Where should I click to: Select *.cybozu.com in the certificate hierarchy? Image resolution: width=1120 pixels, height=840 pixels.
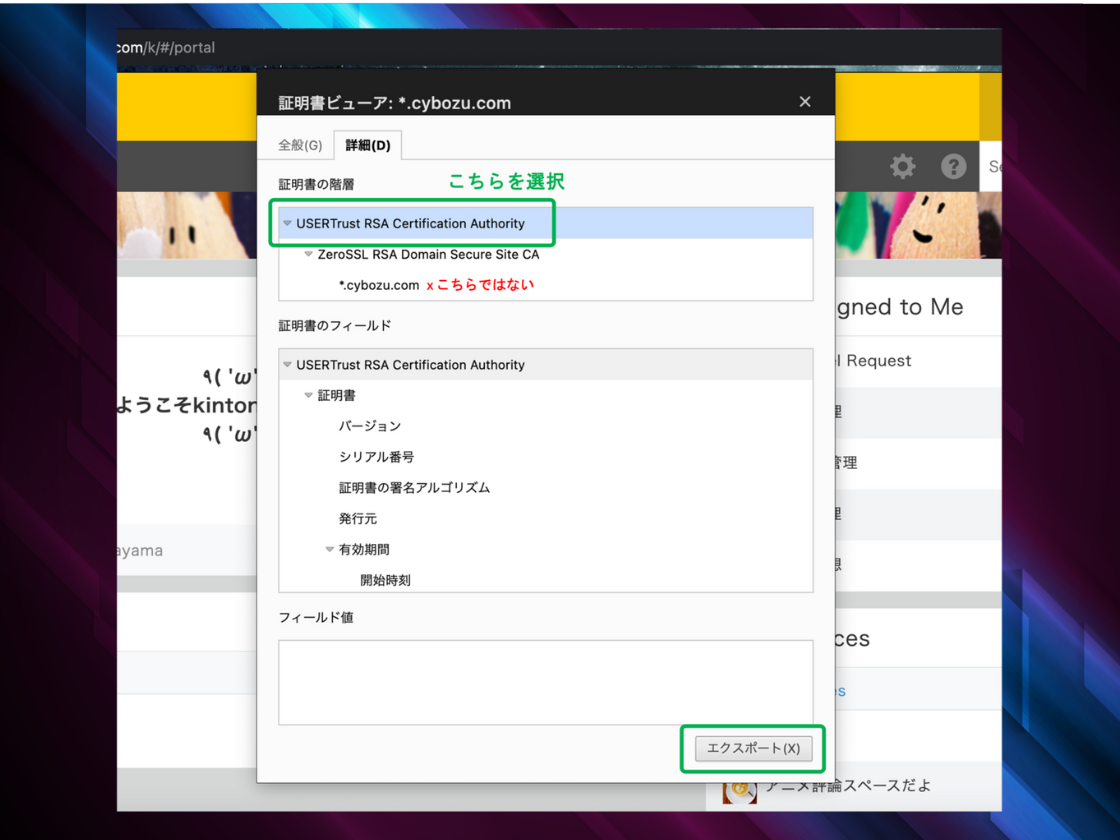[x=379, y=285]
